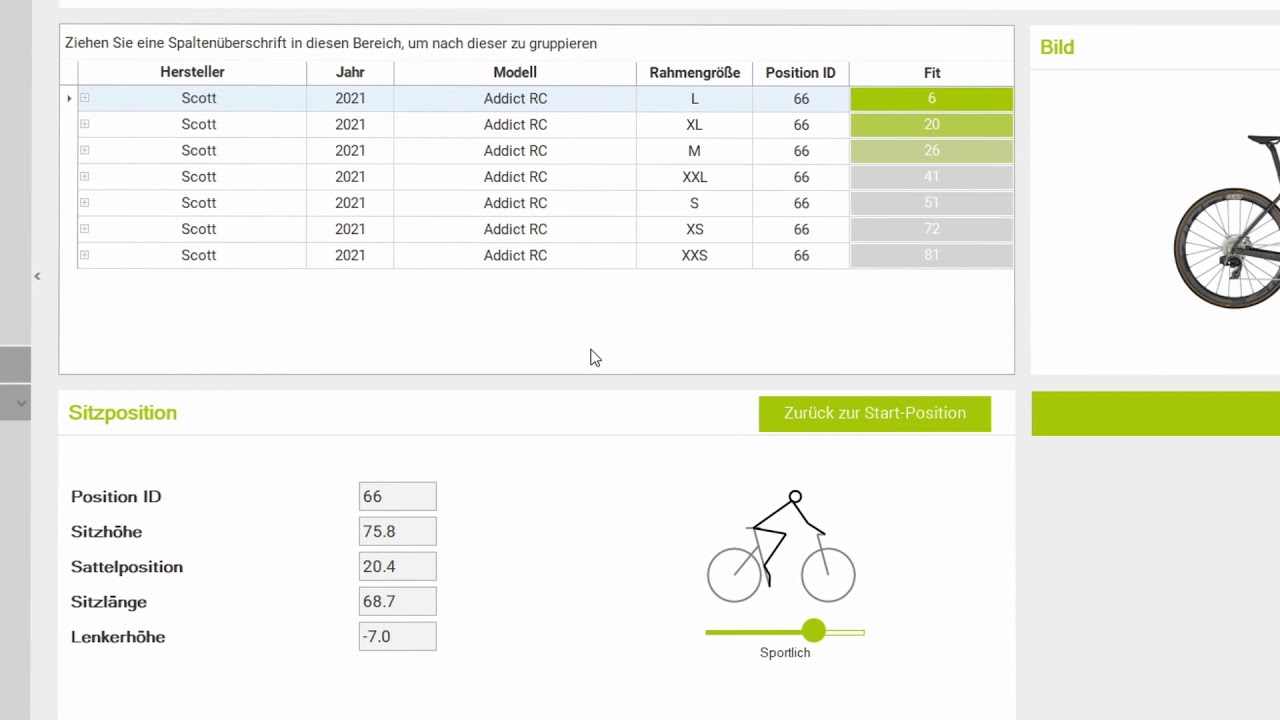Viewport: 1280px width, 720px height.
Task: Expand the Scott Addict RC M row
Action: click(85, 150)
